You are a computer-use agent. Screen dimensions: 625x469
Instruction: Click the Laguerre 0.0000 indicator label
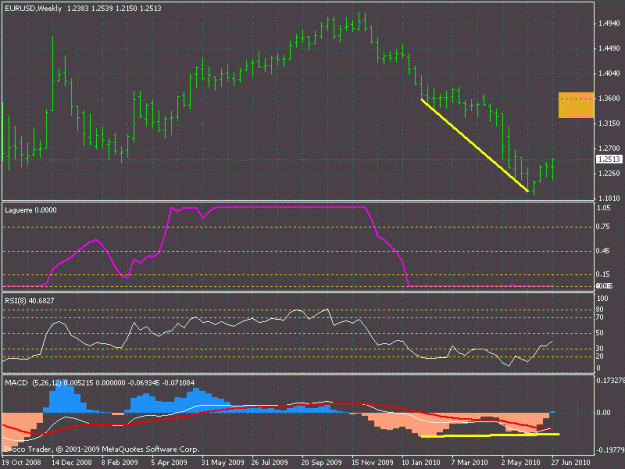[31, 210]
